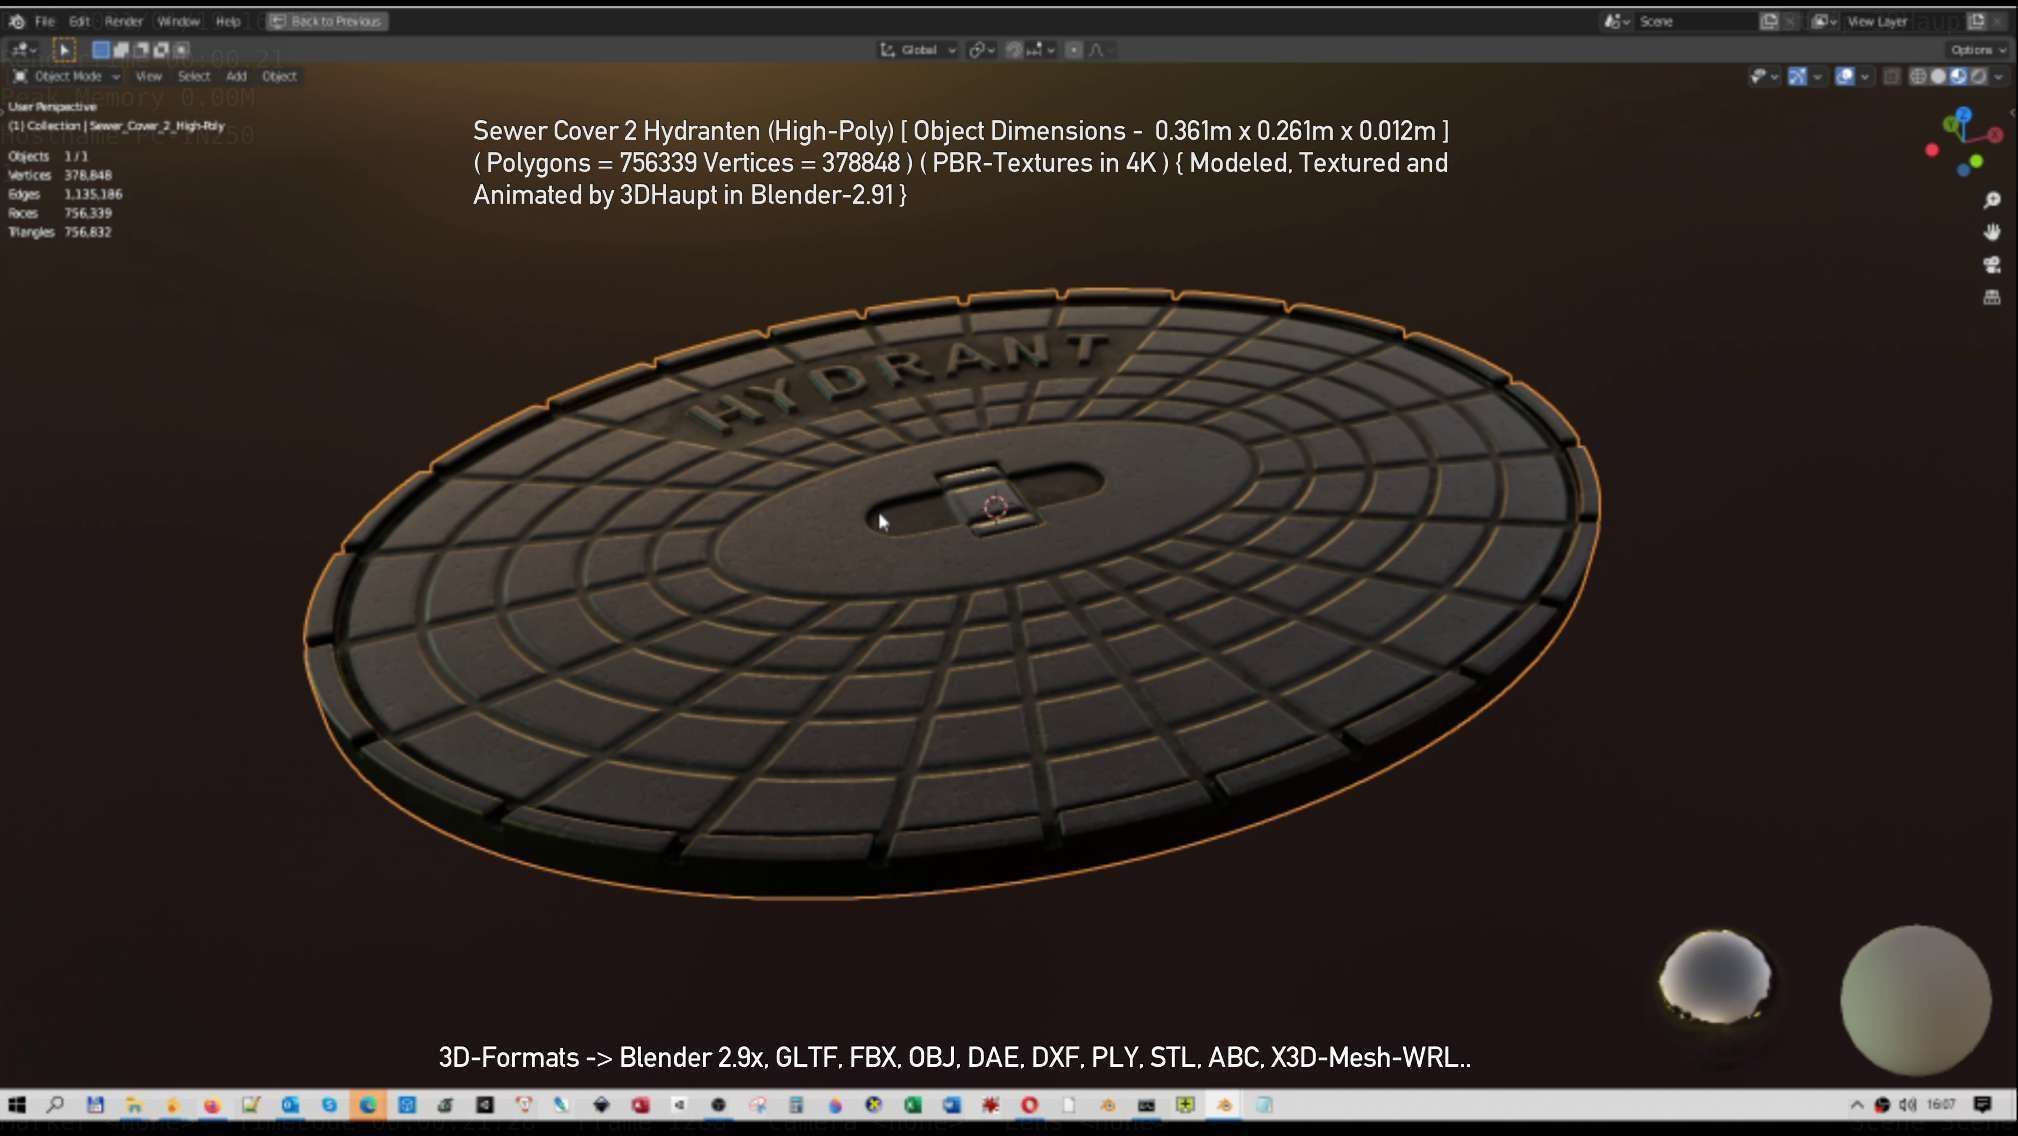This screenshot has width=2018, height=1136.
Task: Open the viewport View menu
Action: click(x=148, y=76)
